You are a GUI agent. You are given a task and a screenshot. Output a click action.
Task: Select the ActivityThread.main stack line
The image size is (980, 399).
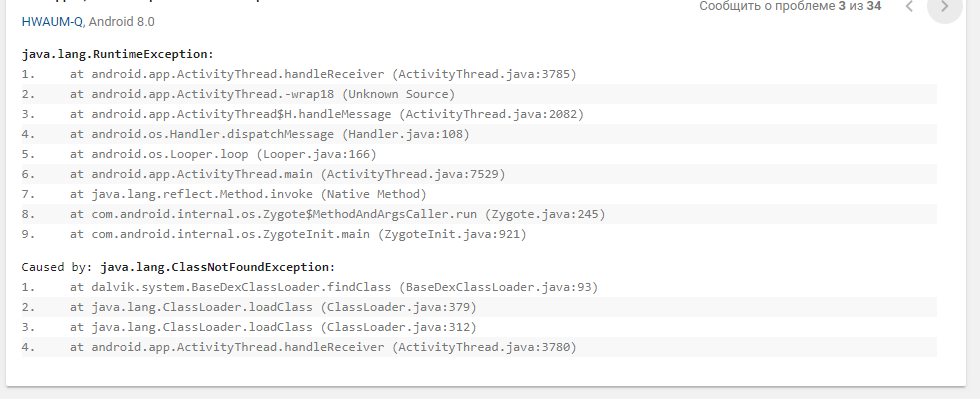point(479,174)
